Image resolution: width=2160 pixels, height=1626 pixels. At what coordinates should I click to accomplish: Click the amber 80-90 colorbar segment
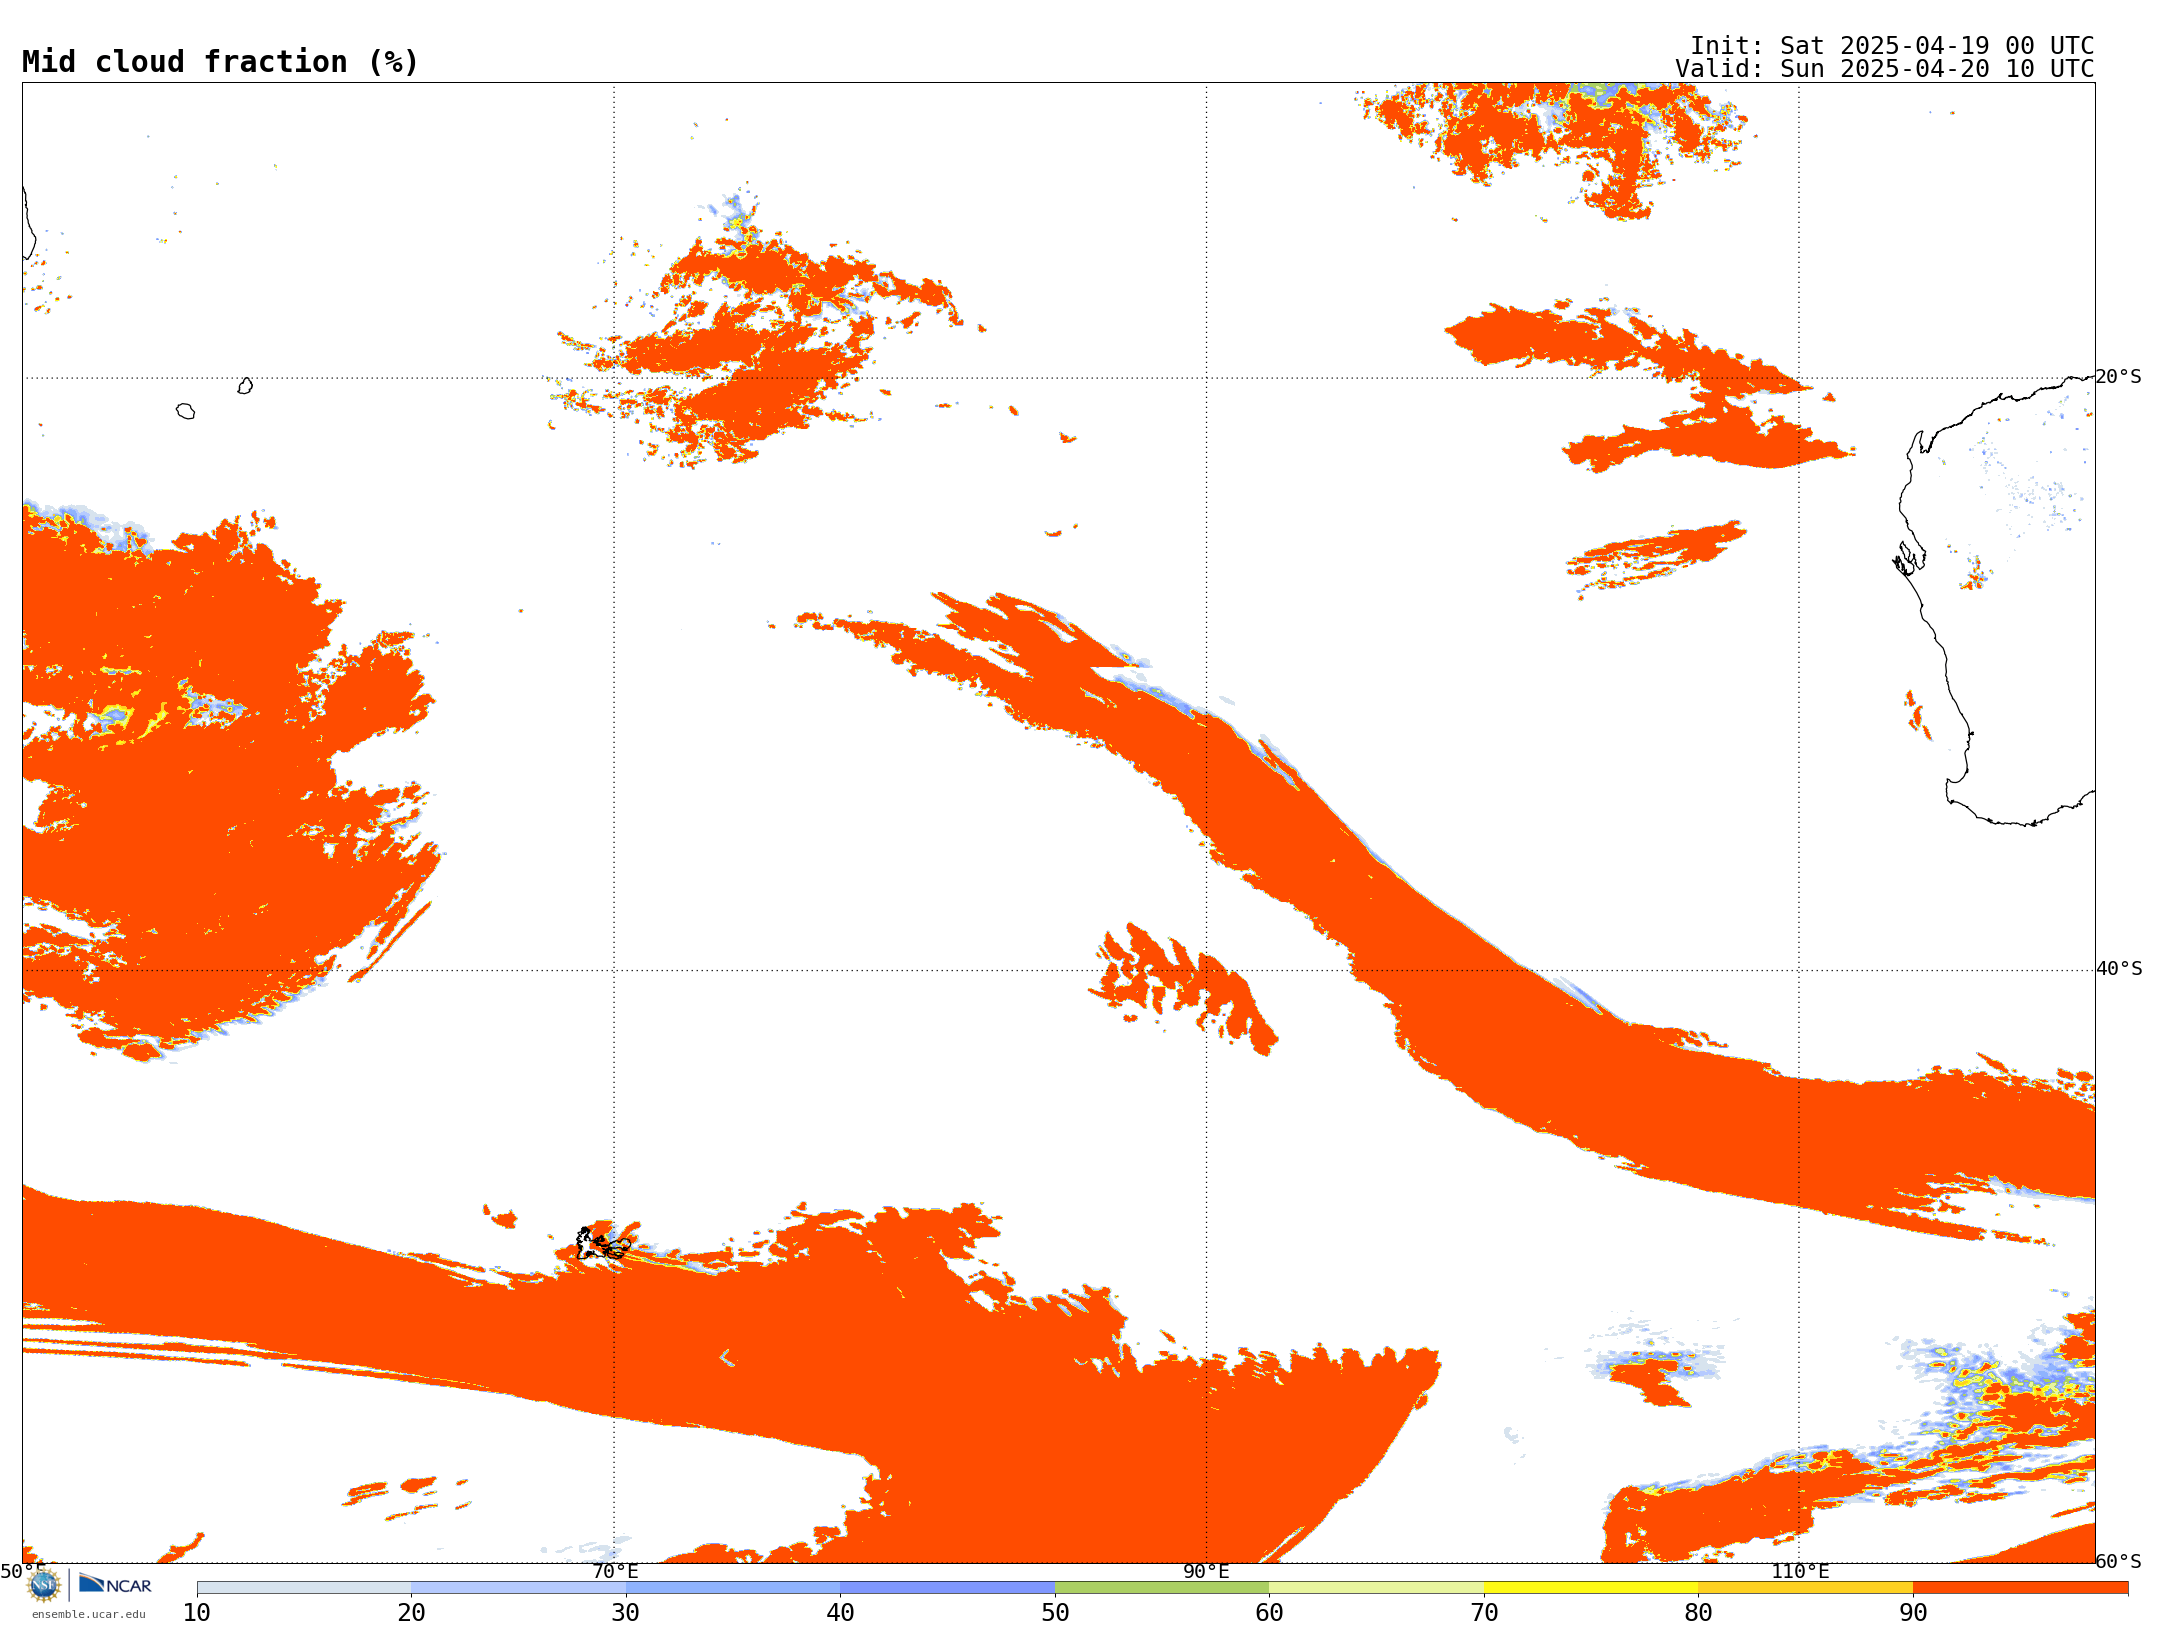[1805, 1588]
